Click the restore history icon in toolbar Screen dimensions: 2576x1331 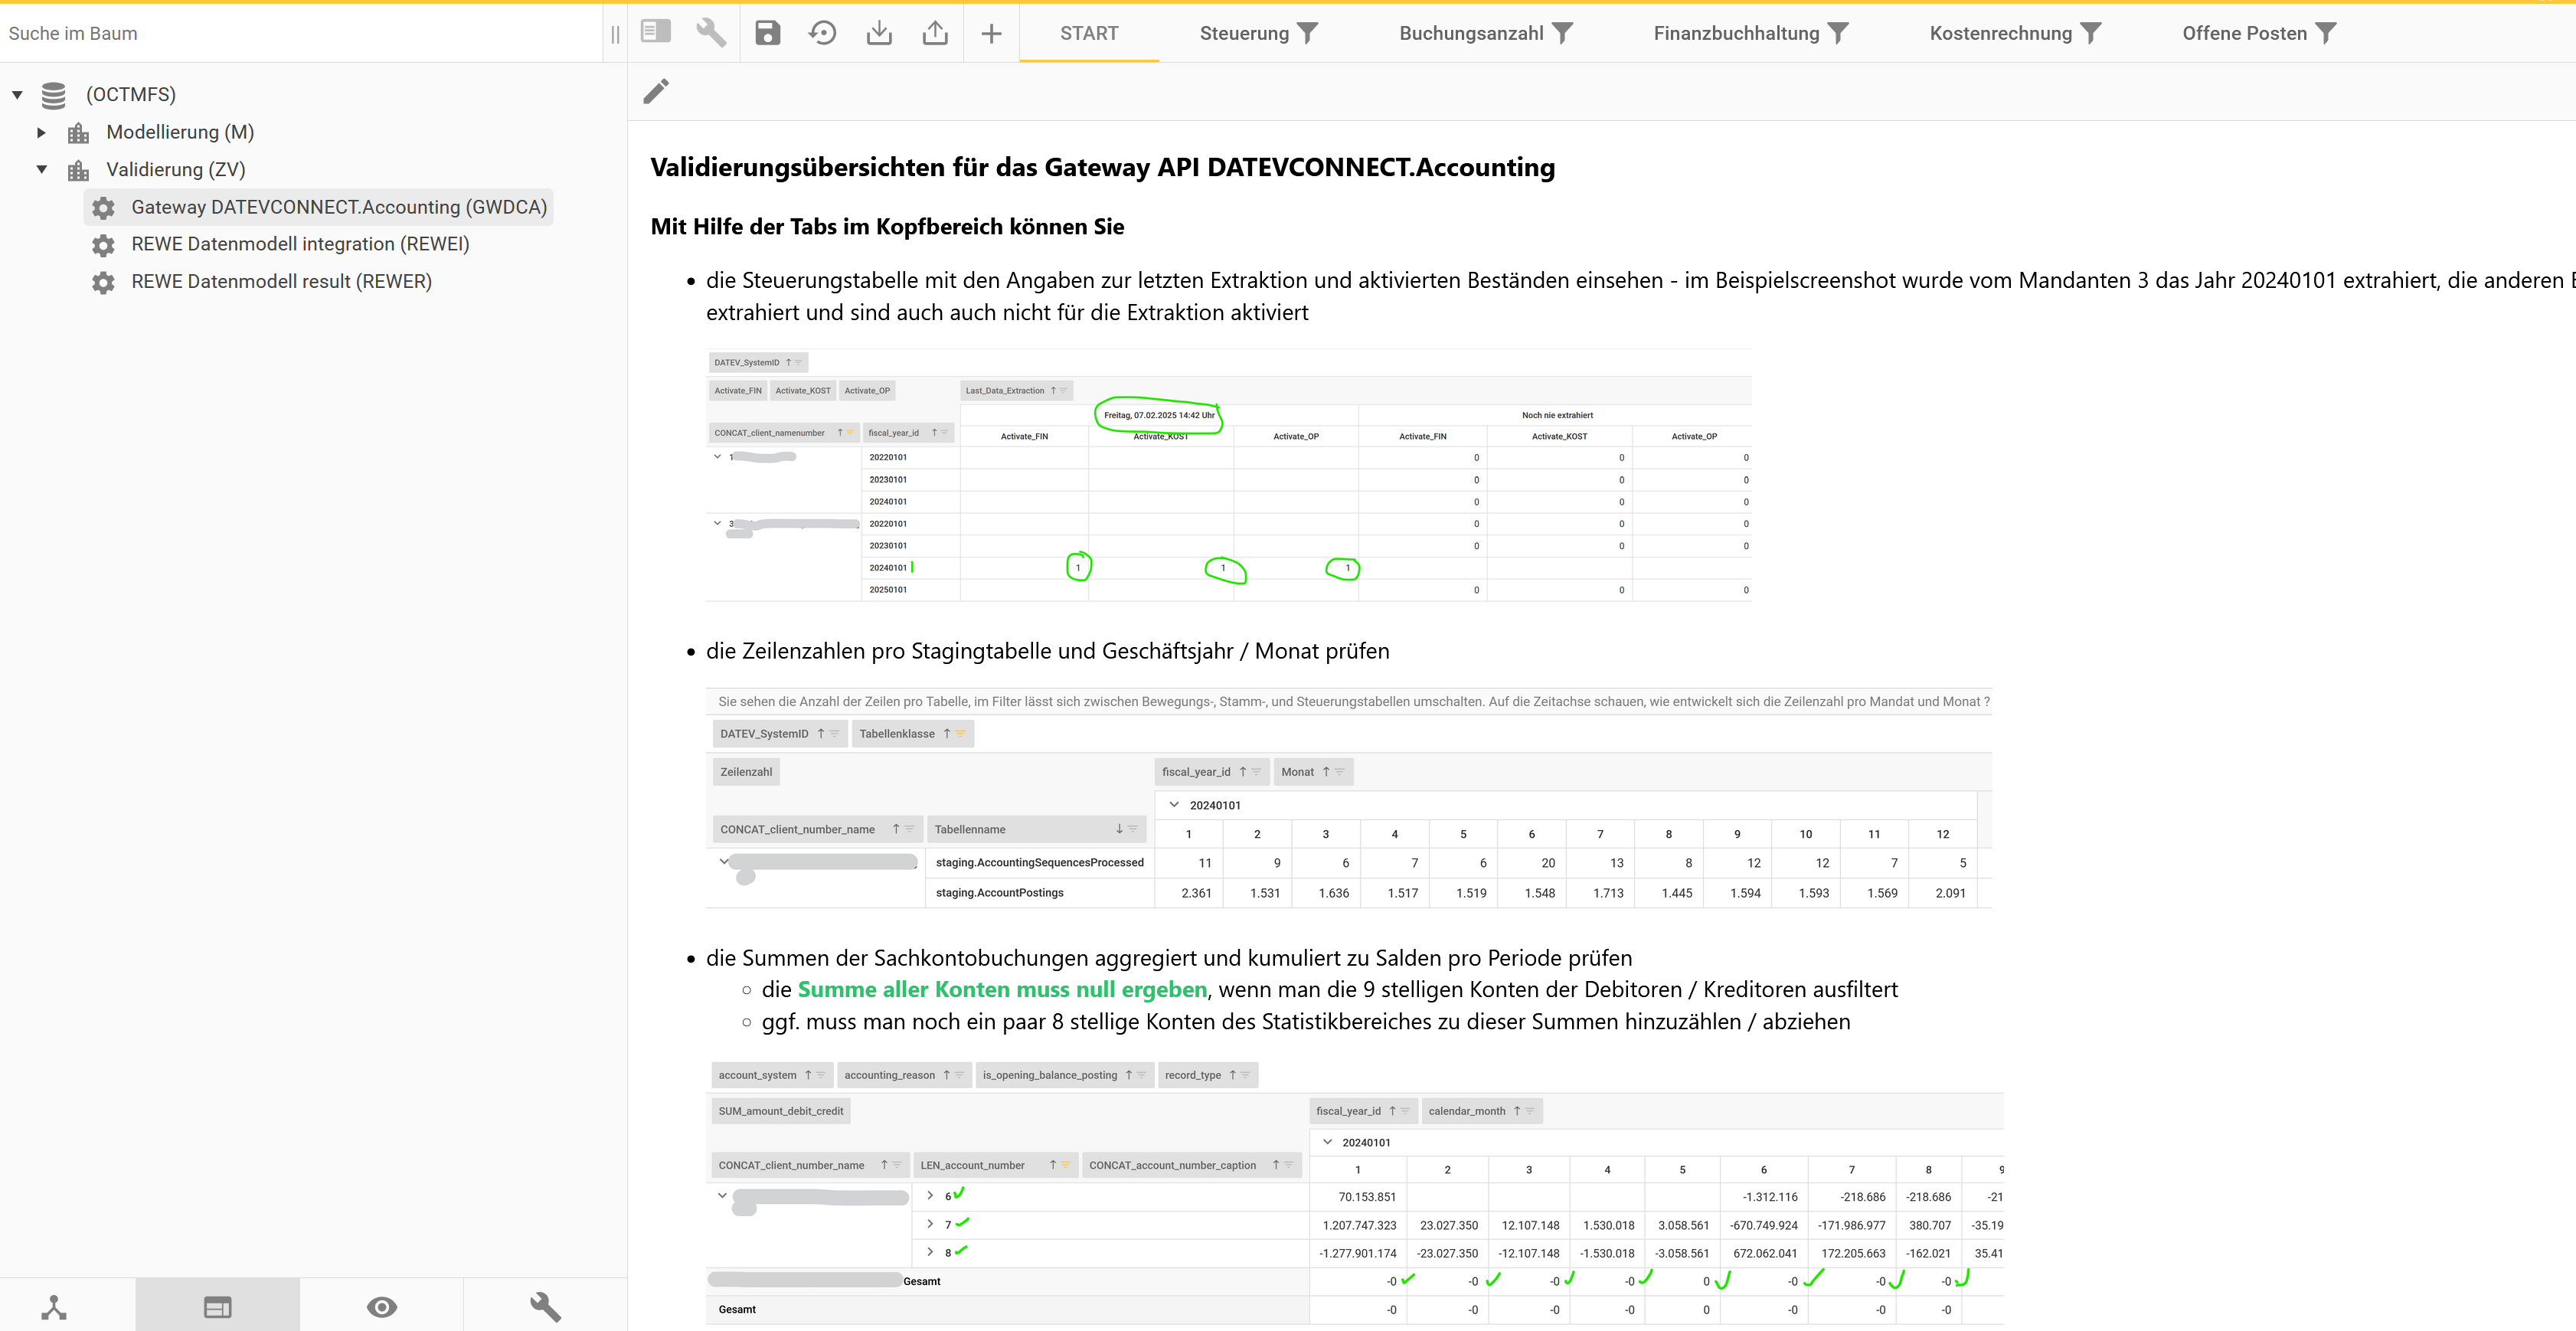point(822,33)
